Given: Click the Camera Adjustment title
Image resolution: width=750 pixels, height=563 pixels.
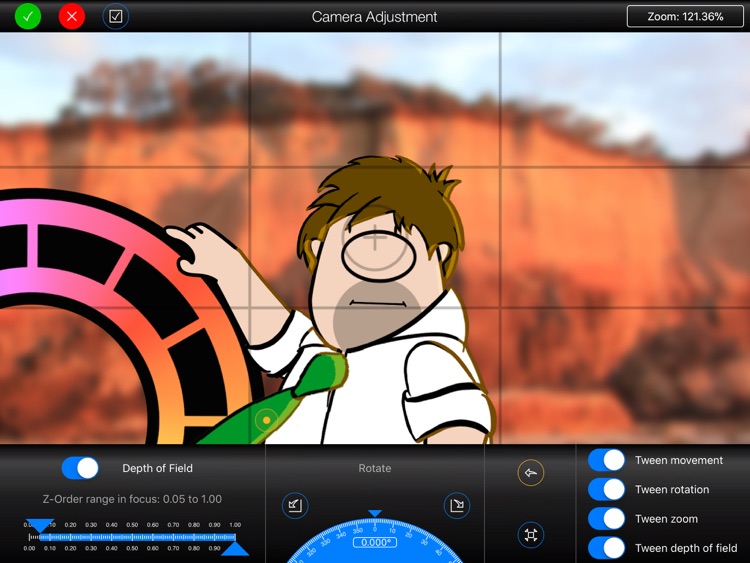Looking at the screenshot, I should coord(375,17).
